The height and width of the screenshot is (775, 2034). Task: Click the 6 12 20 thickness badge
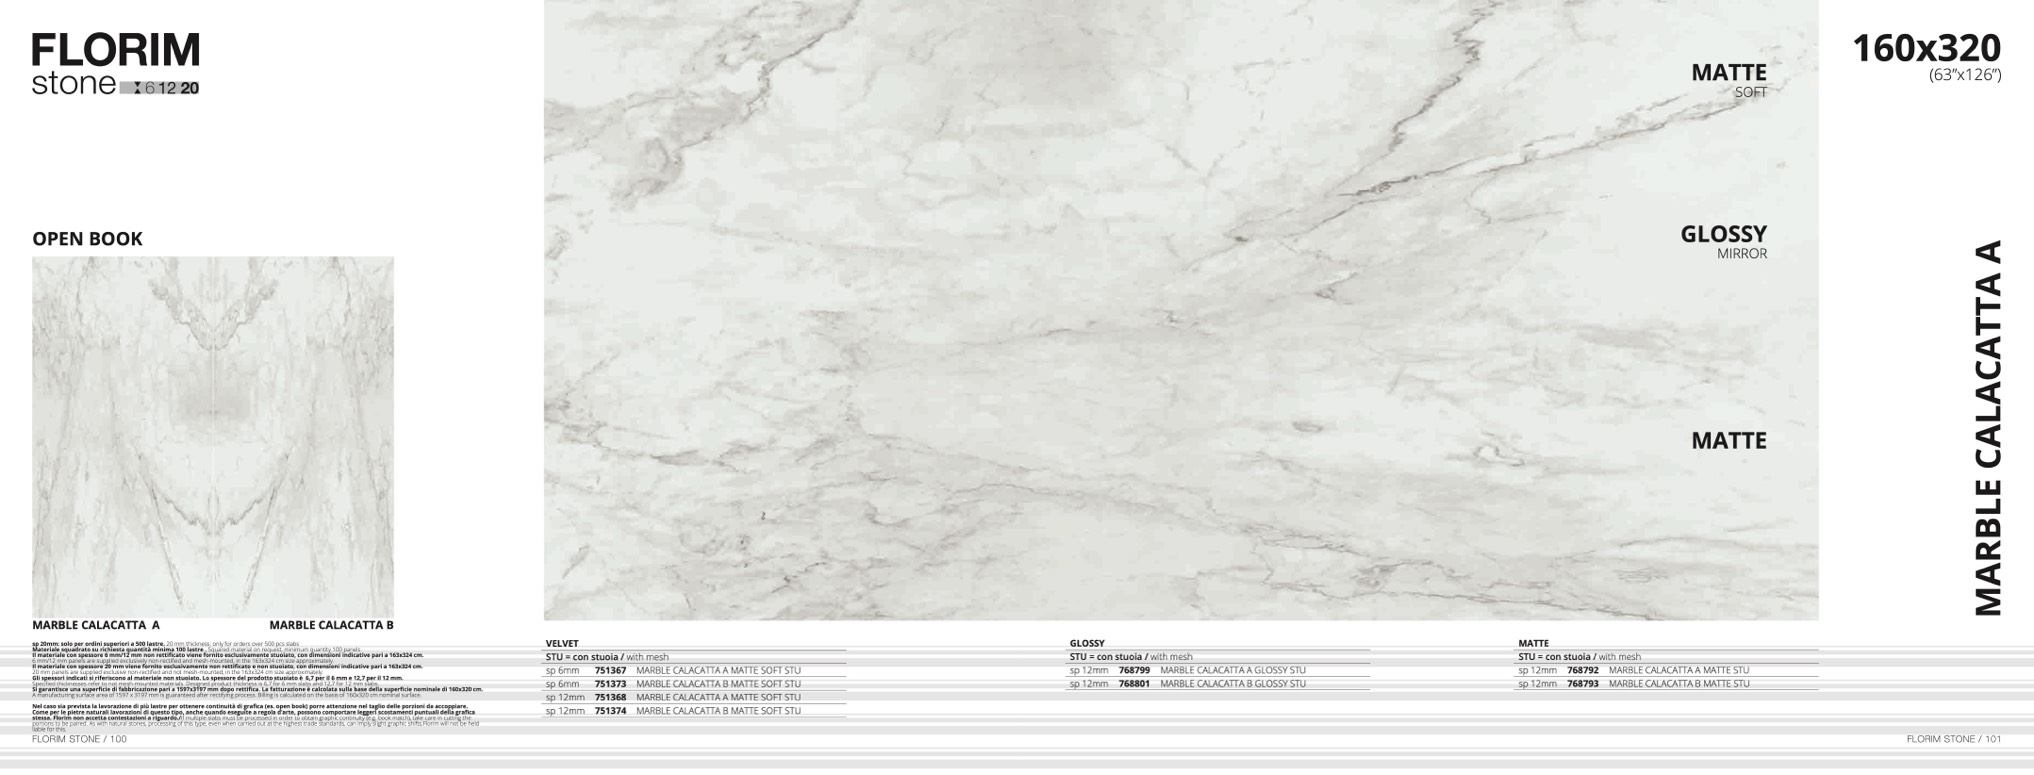click(x=160, y=88)
